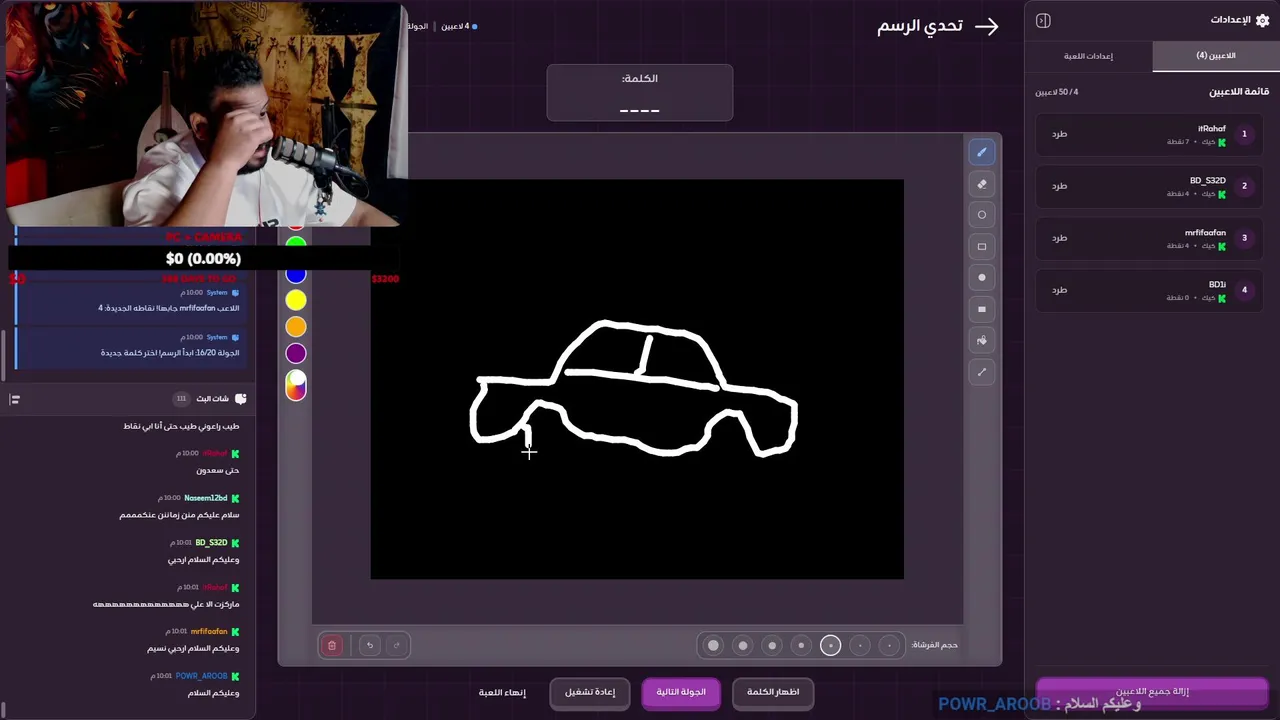This screenshot has height=720, width=1280.
Task: Choose the hollow rectangle shape tool
Action: click(981, 246)
